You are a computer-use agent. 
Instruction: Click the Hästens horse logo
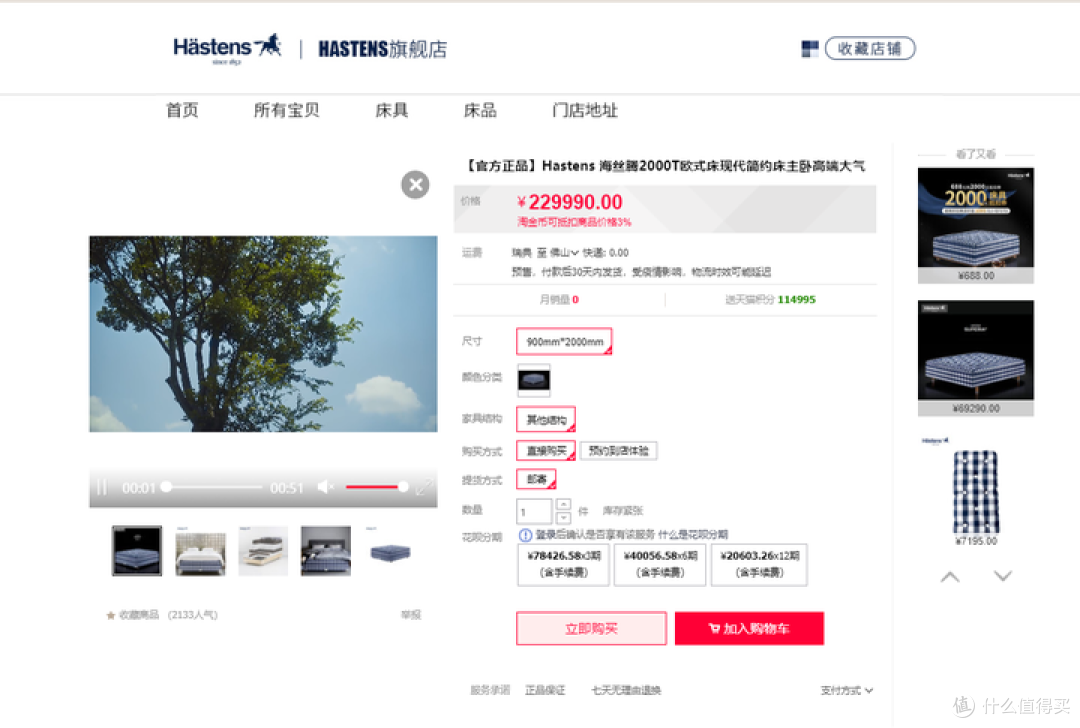pyautogui.click(x=227, y=48)
